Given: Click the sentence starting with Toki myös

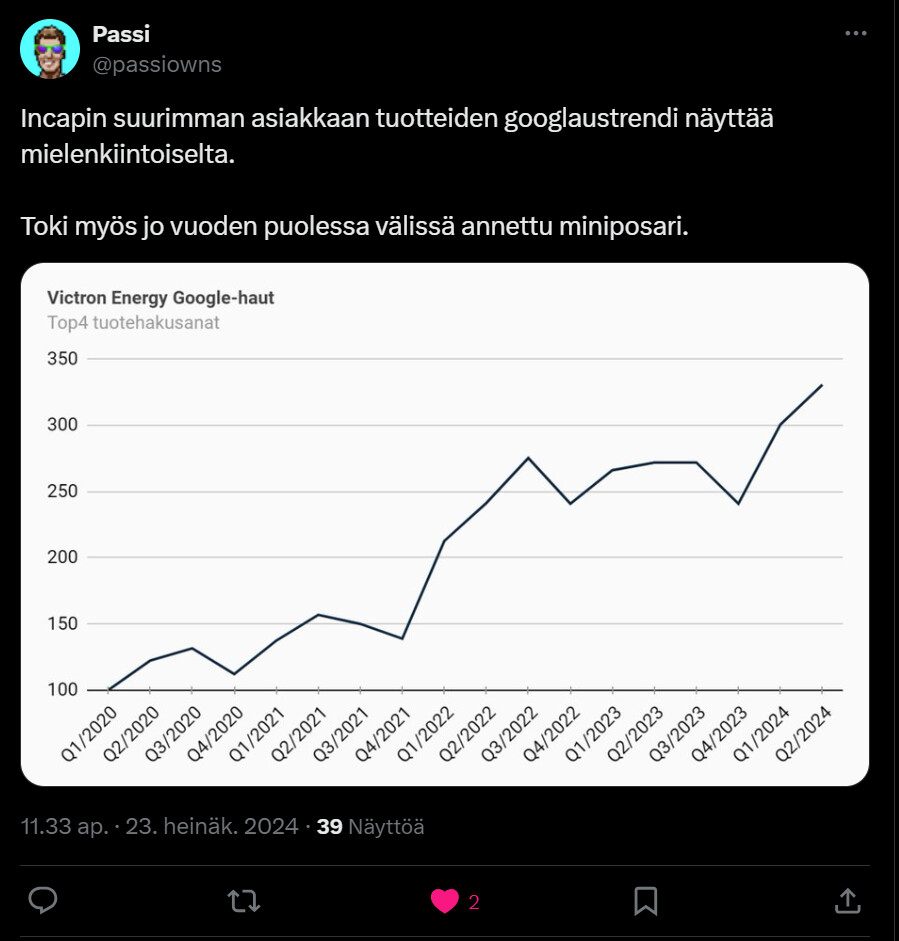Looking at the screenshot, I should (x=355, y=226).
